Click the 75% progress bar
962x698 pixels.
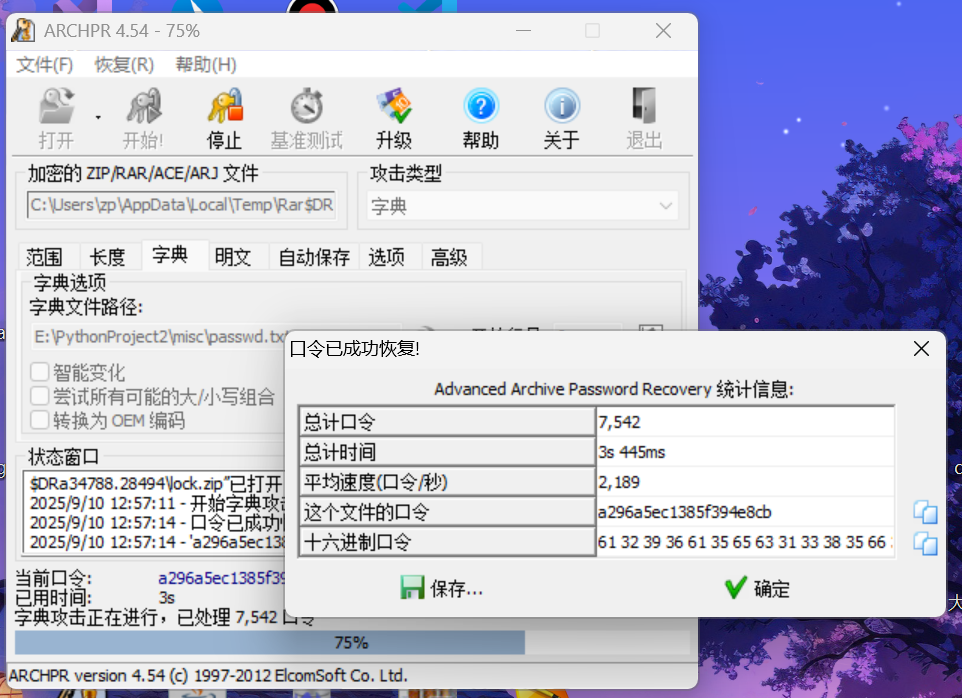352,643
